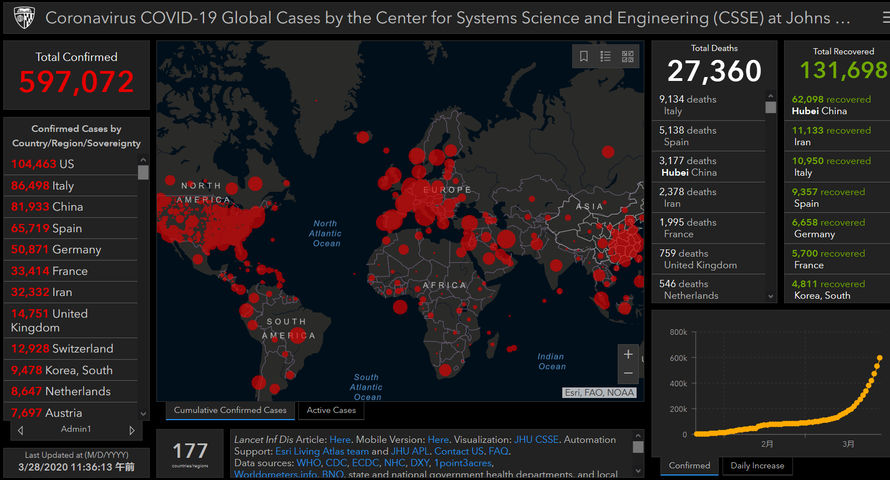
Task: Open the JHU CSSE link
Action: coord(536,440)
